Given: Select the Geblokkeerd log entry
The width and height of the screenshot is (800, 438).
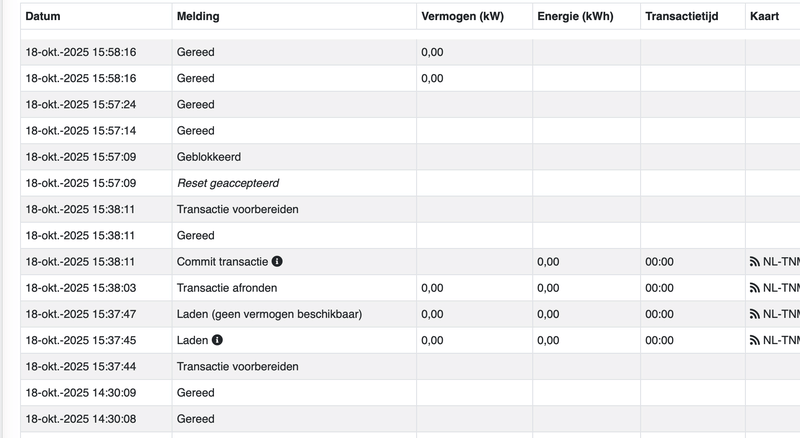Looking at the screenshot, I should pos(209,157).
